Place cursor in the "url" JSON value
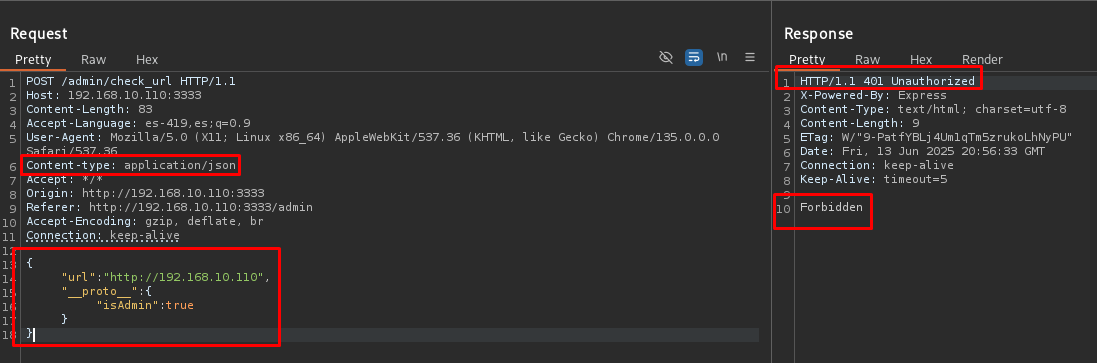Screen dimensions: 1097x363 pyautogui.click(x=183, y=277)
